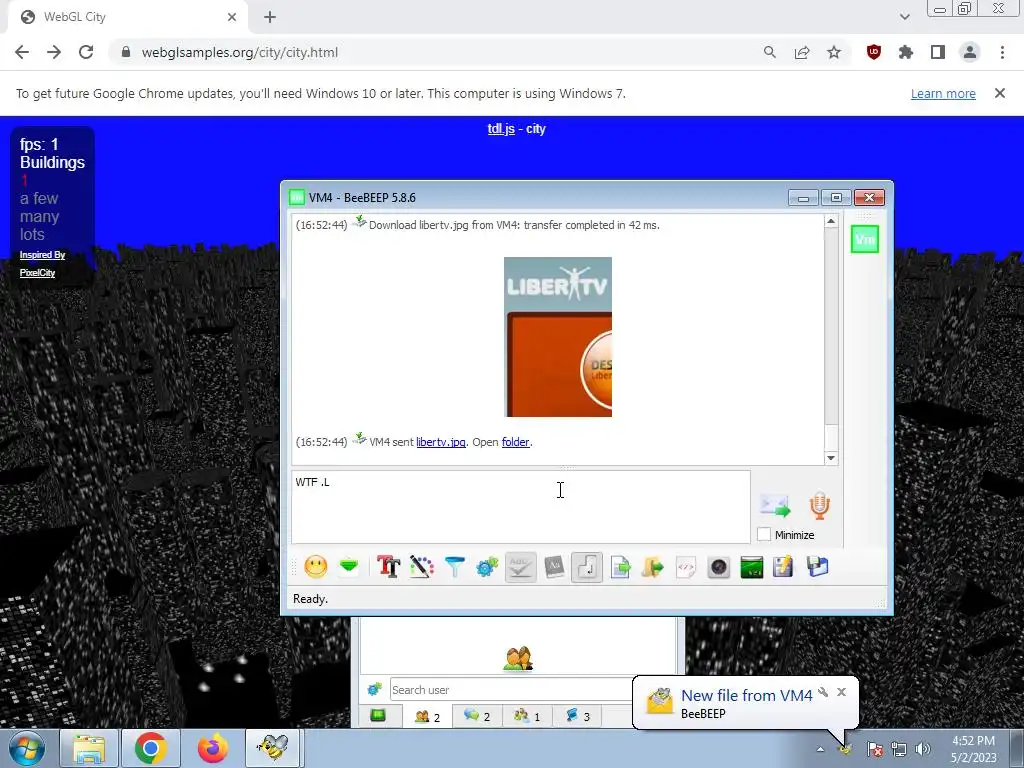1024x768 pixels.
Task: Open the PixelCity link
Action: pyautogui.click(x=37, y=272)
